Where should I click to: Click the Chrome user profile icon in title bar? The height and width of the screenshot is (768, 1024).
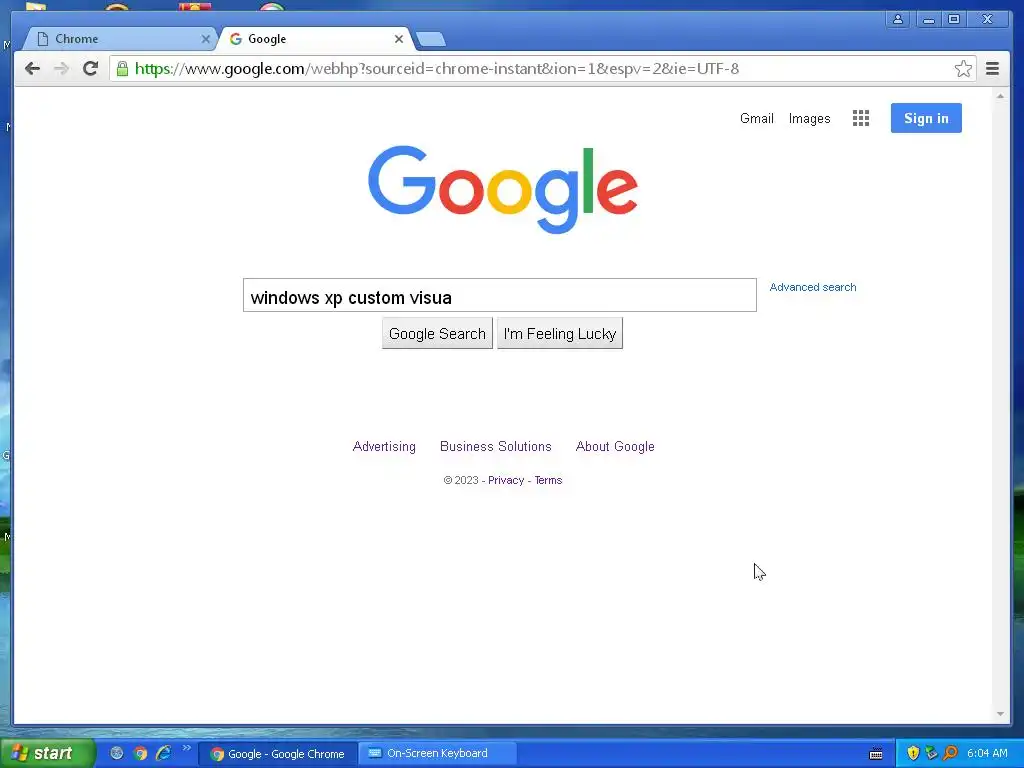(x=898, y=19)
